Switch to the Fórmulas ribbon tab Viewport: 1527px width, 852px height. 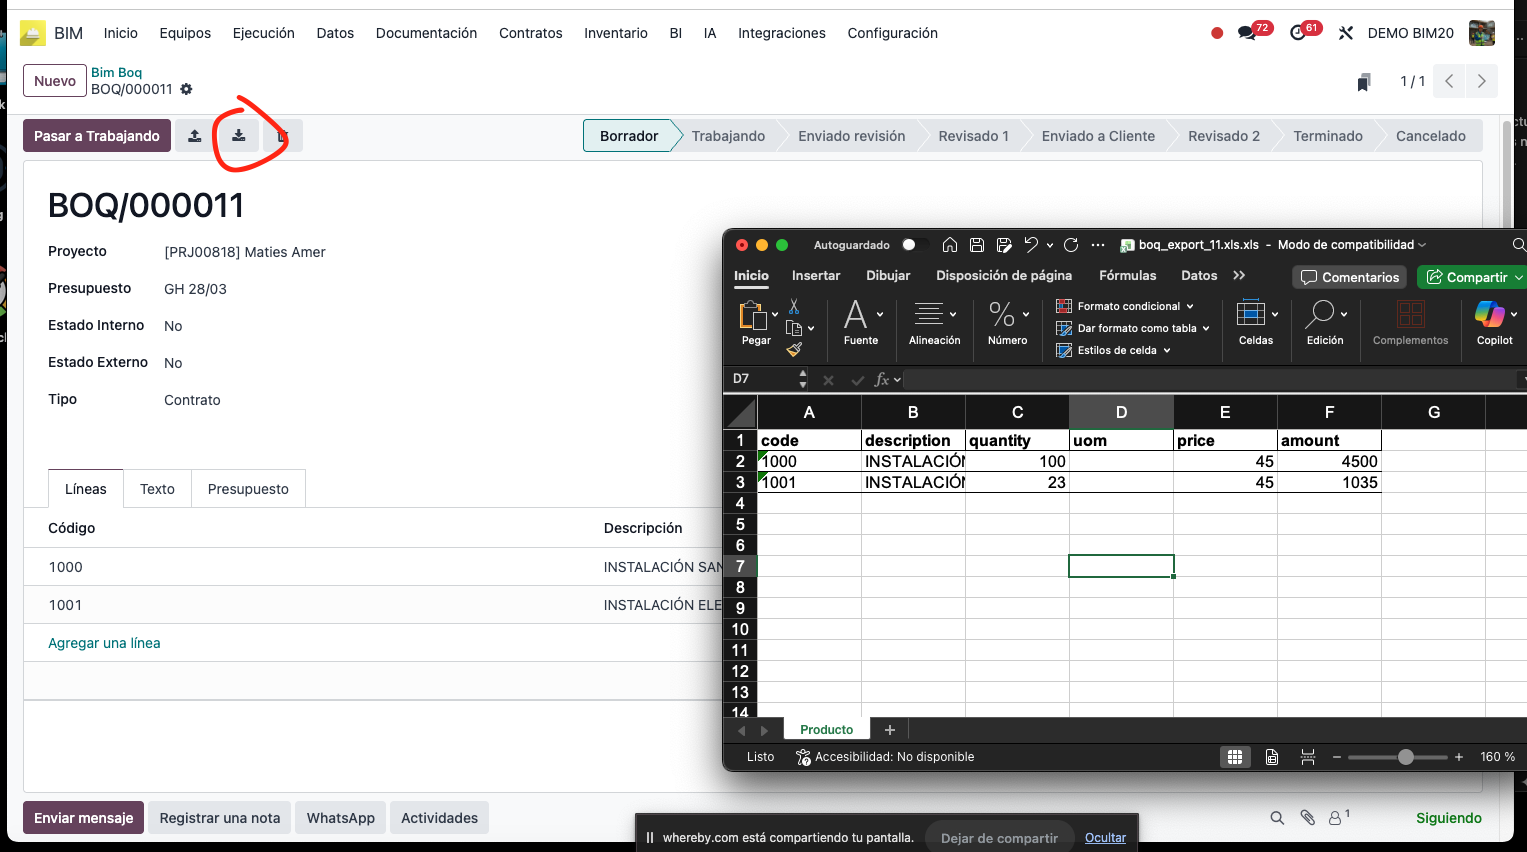1127,275
